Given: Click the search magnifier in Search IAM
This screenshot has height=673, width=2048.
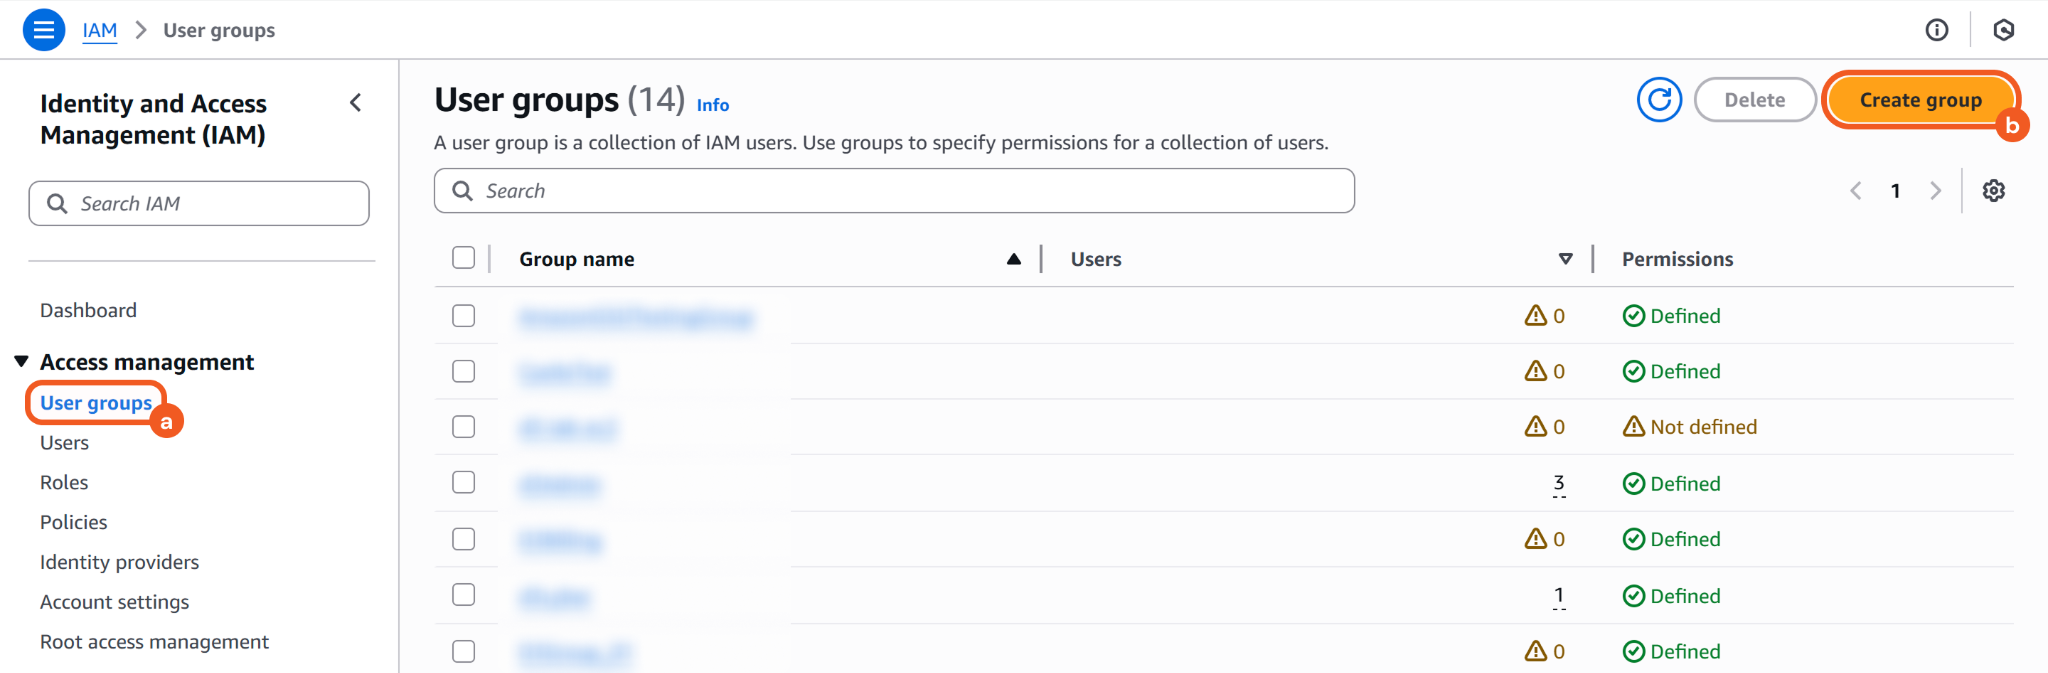Looking at the screenshot, I should click(58, 204).
